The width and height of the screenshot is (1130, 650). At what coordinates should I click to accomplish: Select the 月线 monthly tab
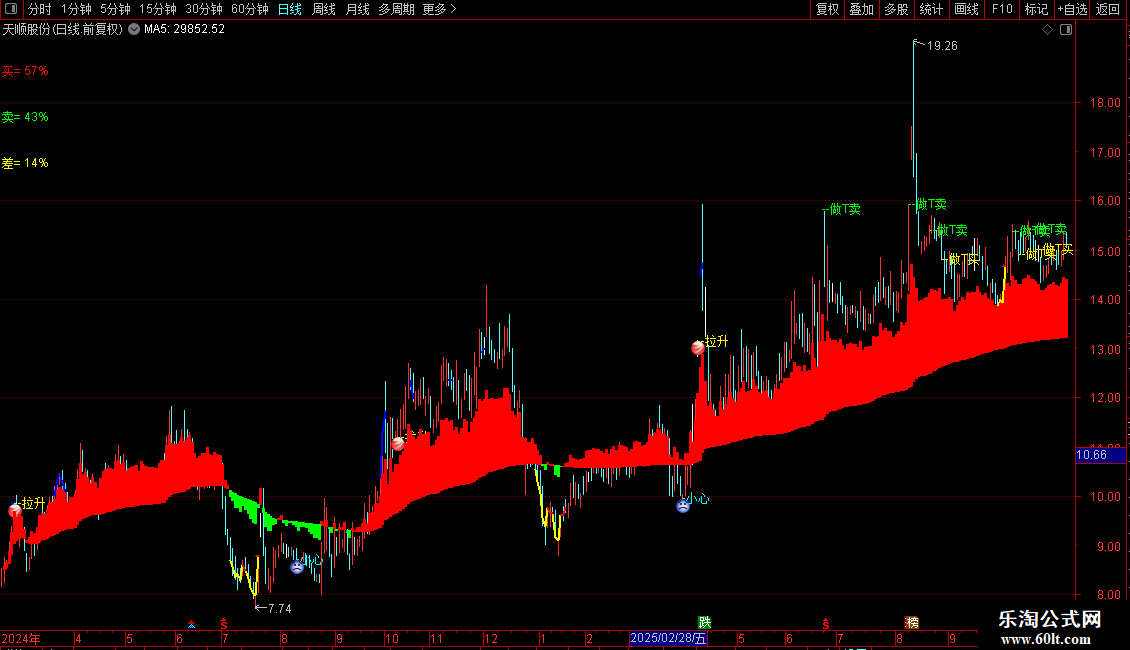[357, 9]
